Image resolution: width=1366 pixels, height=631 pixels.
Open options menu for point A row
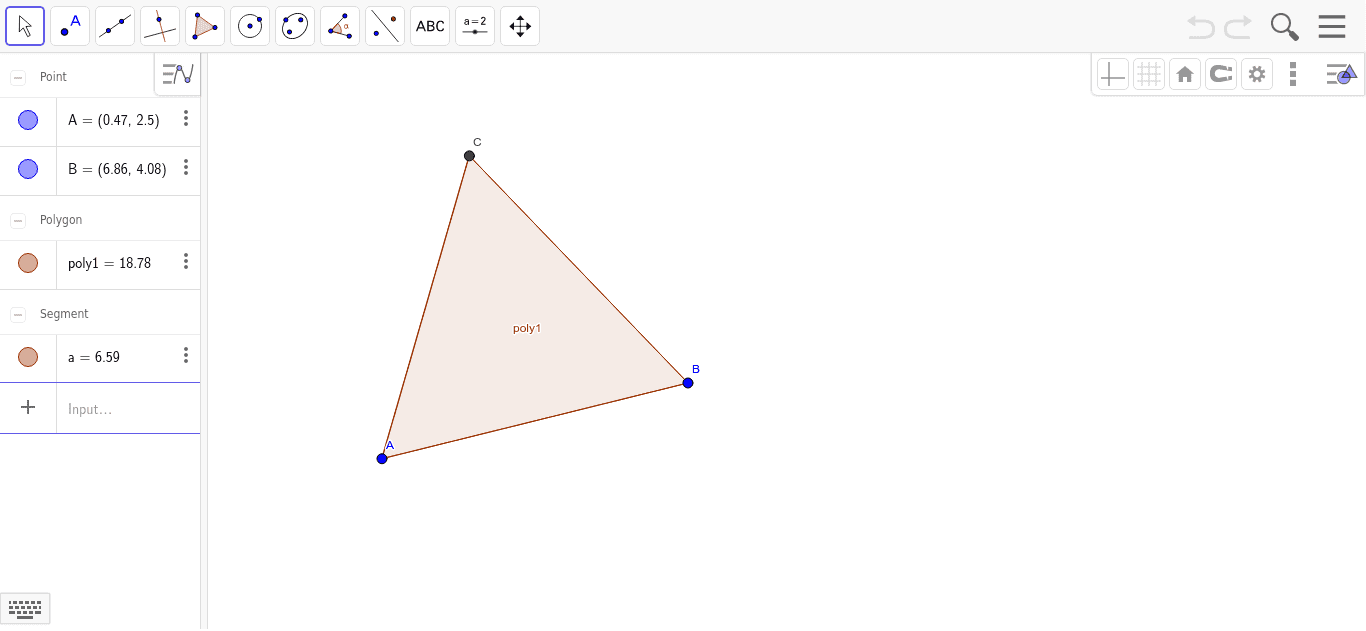click(186, 119)
